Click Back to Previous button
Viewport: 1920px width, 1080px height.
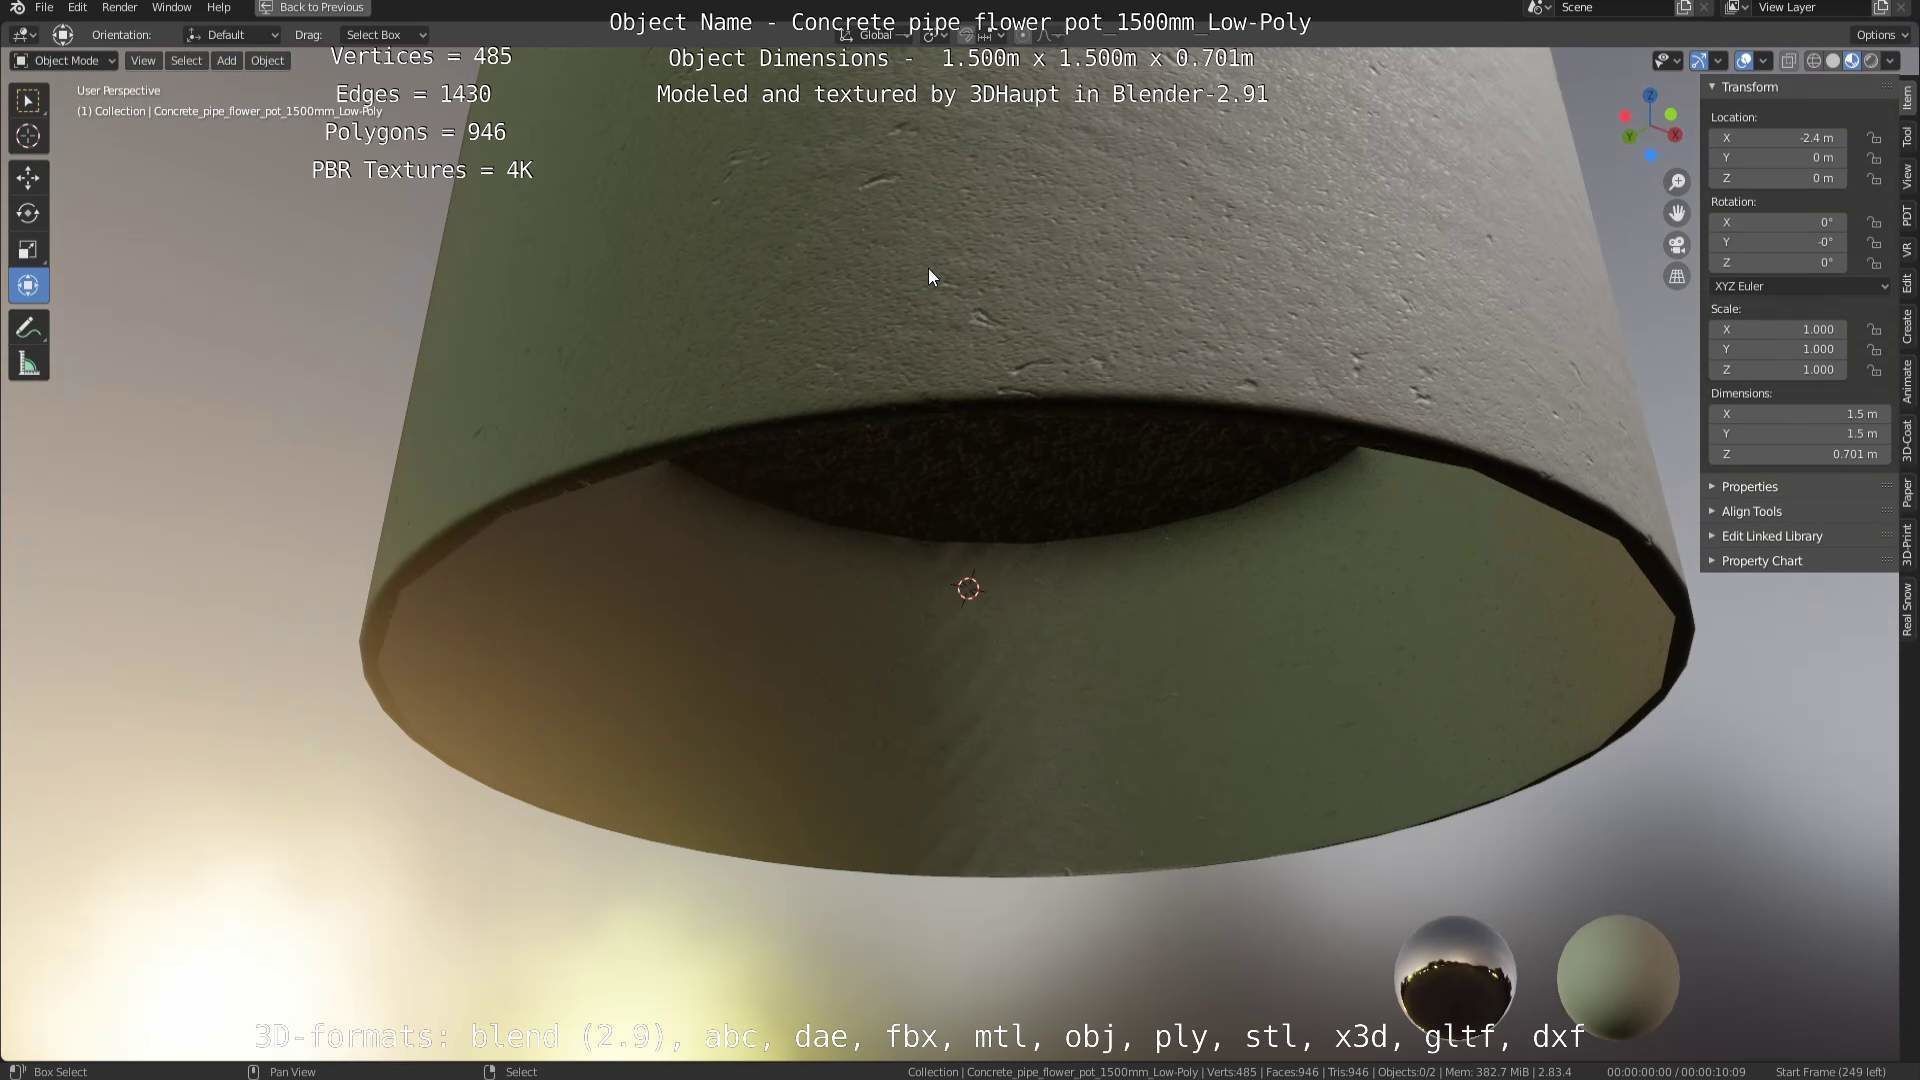tap(312, 7)
